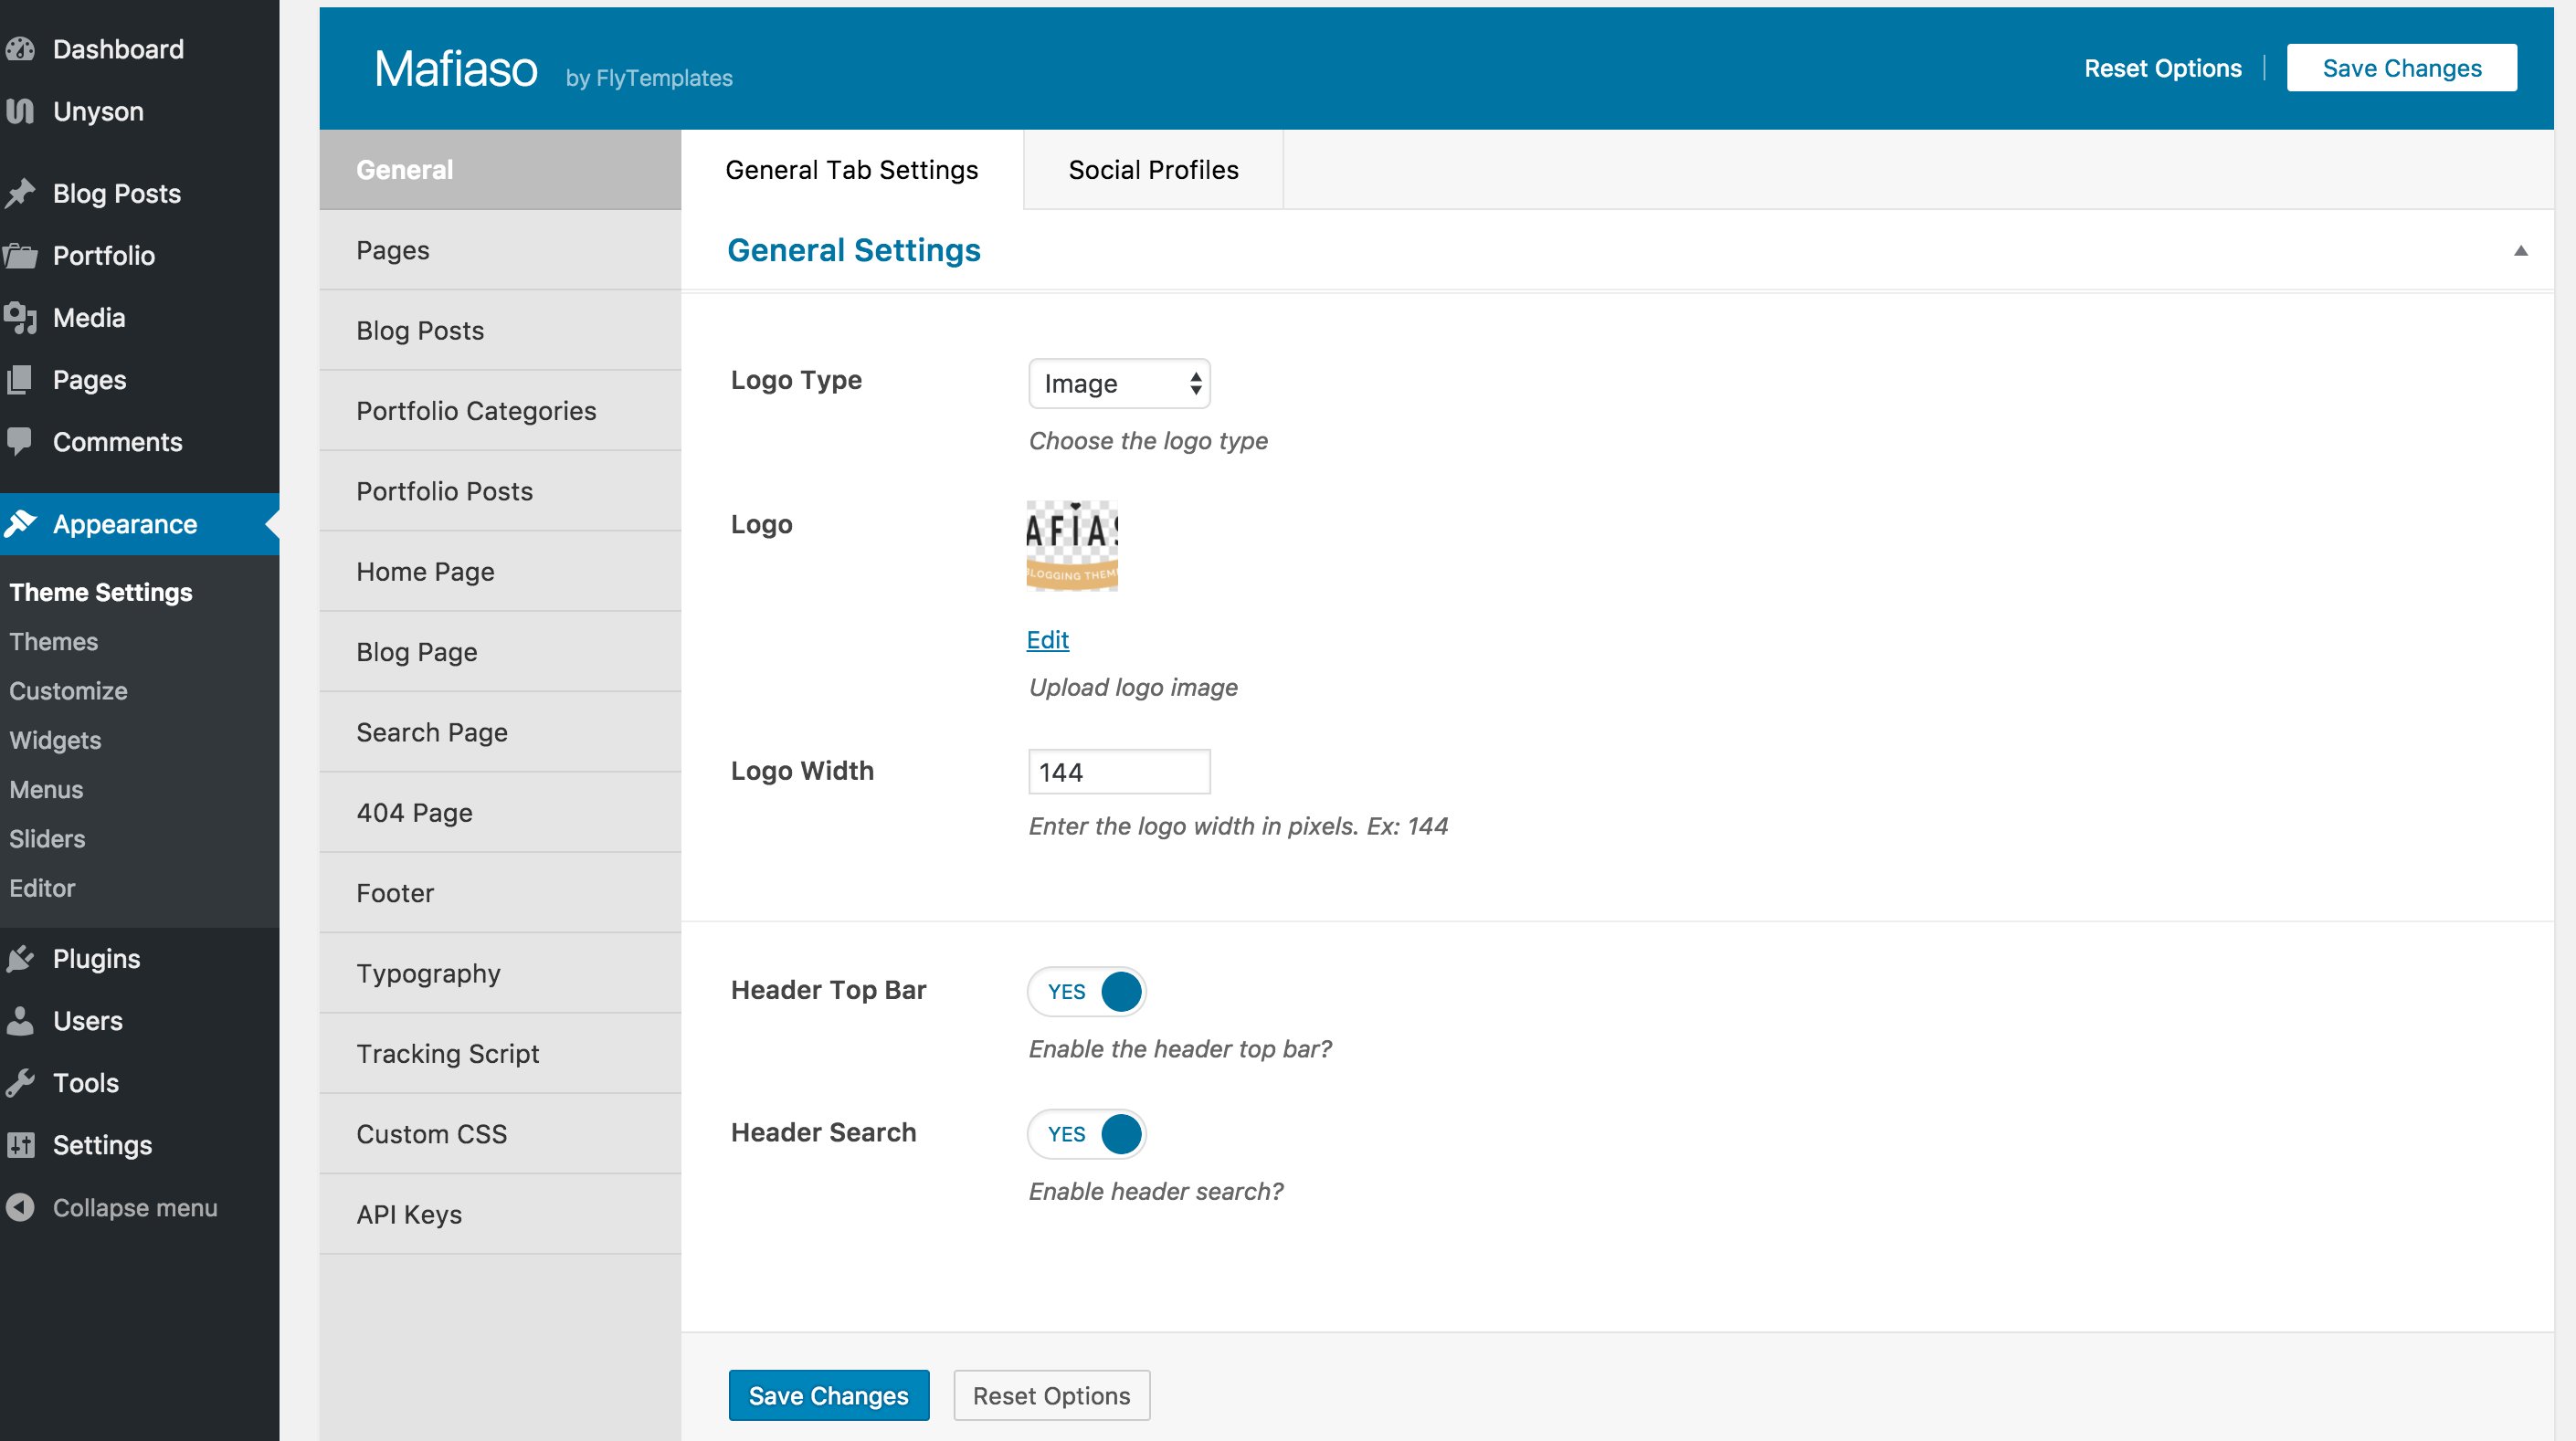Click the Tools wrench icon
Image resolution: width=2576 pixels, height=1441 pixels.
(x=20, y=1083)
